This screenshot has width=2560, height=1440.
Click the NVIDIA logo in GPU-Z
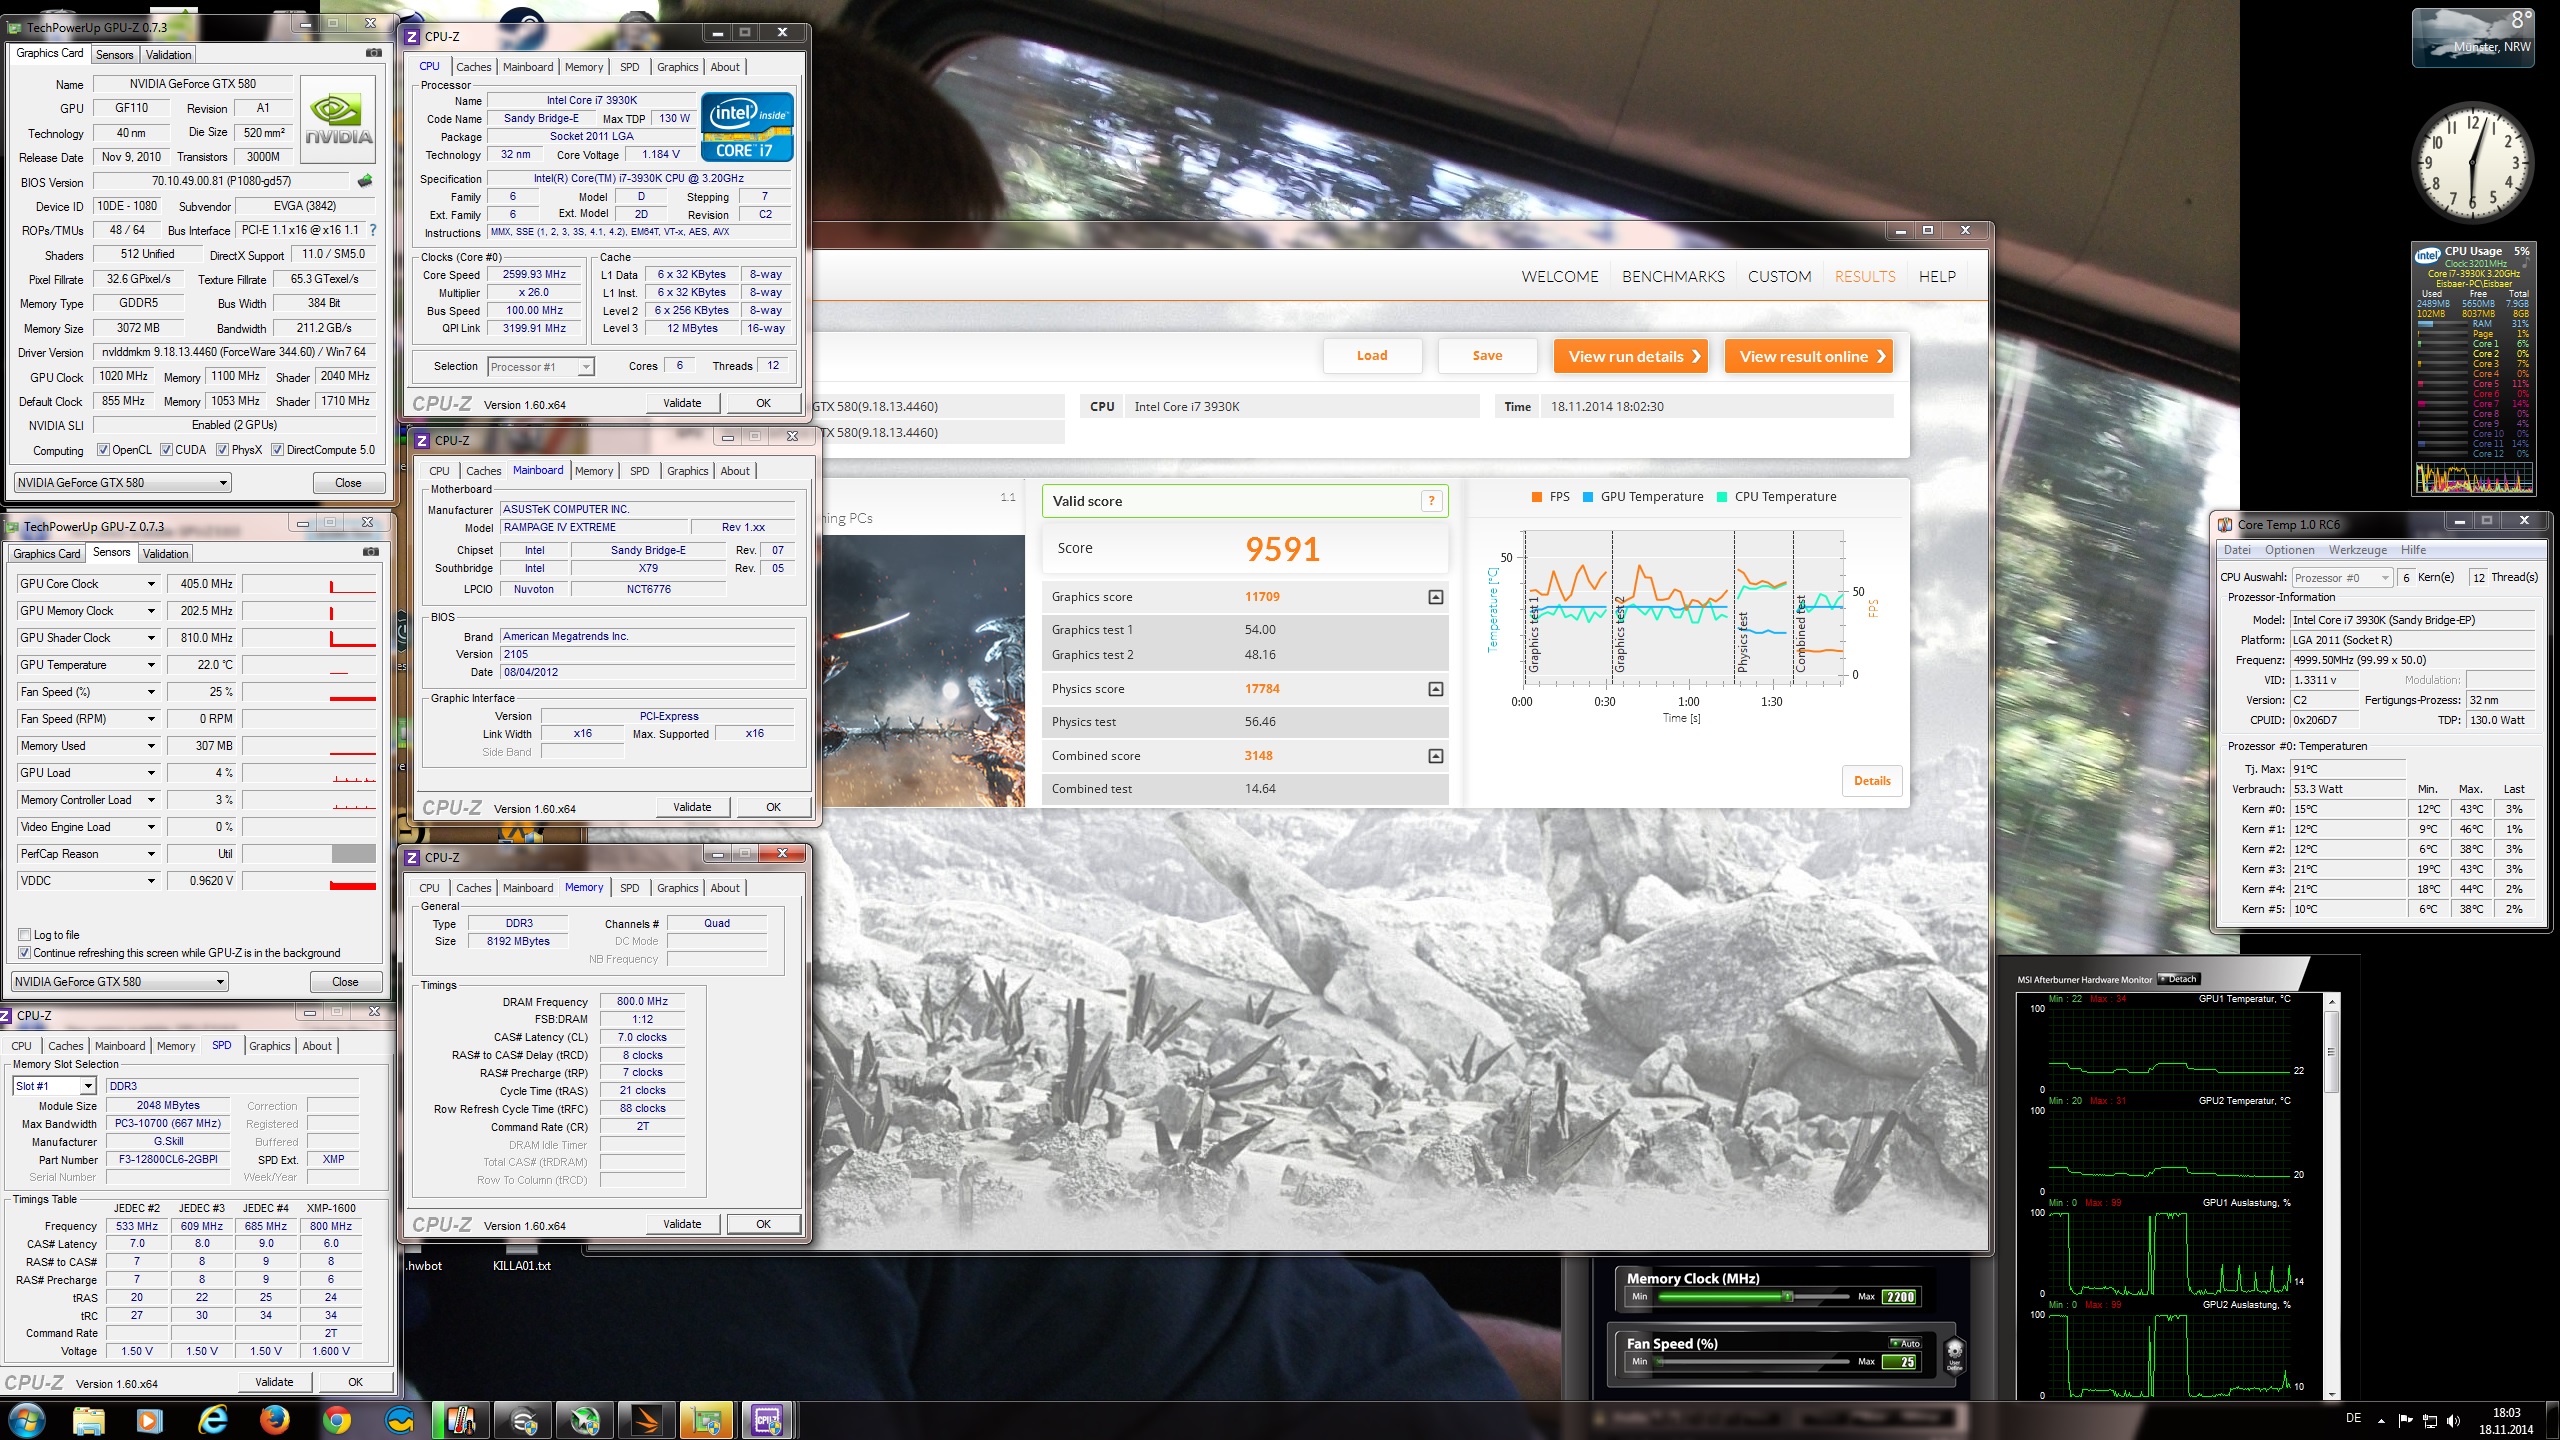(x=339, y=120)
